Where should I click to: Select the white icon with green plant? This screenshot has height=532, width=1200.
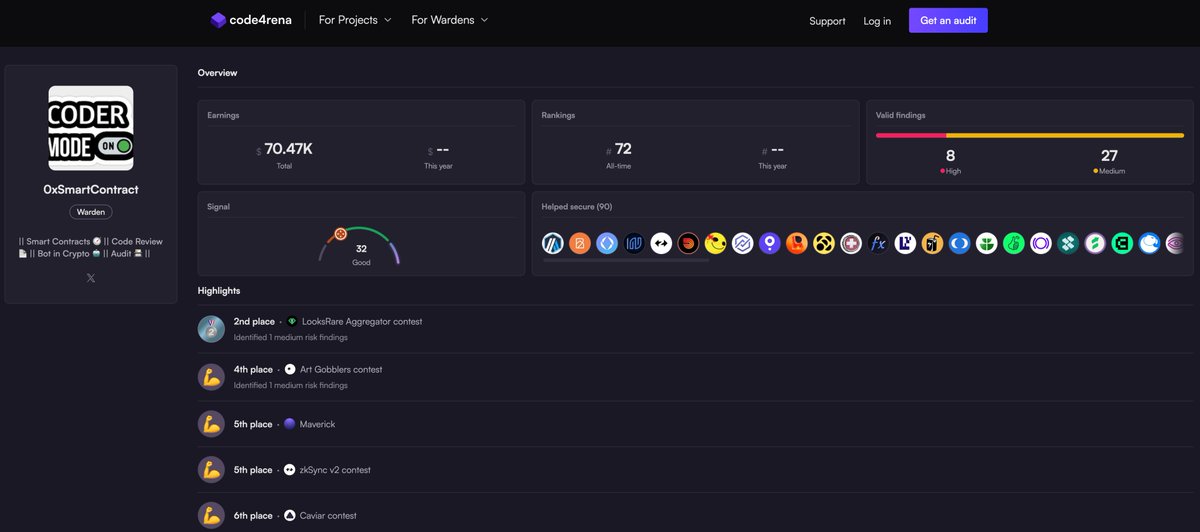point(986,243)
